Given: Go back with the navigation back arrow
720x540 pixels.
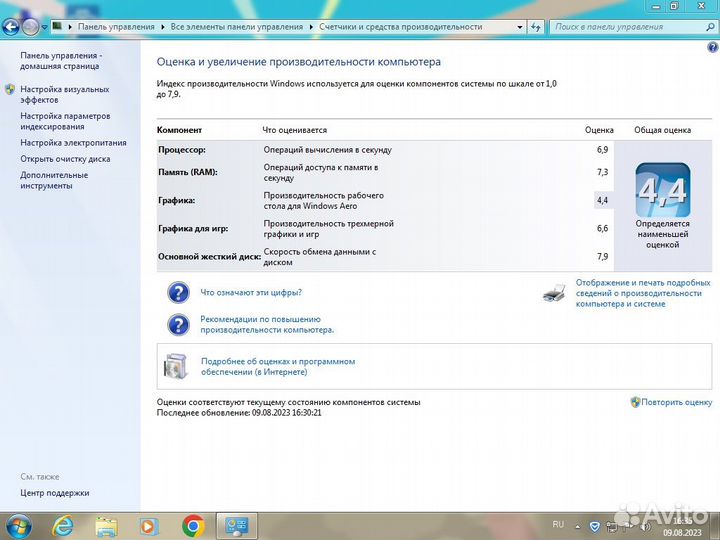Looking at the screenshot, I should click(x=11, y=27).
